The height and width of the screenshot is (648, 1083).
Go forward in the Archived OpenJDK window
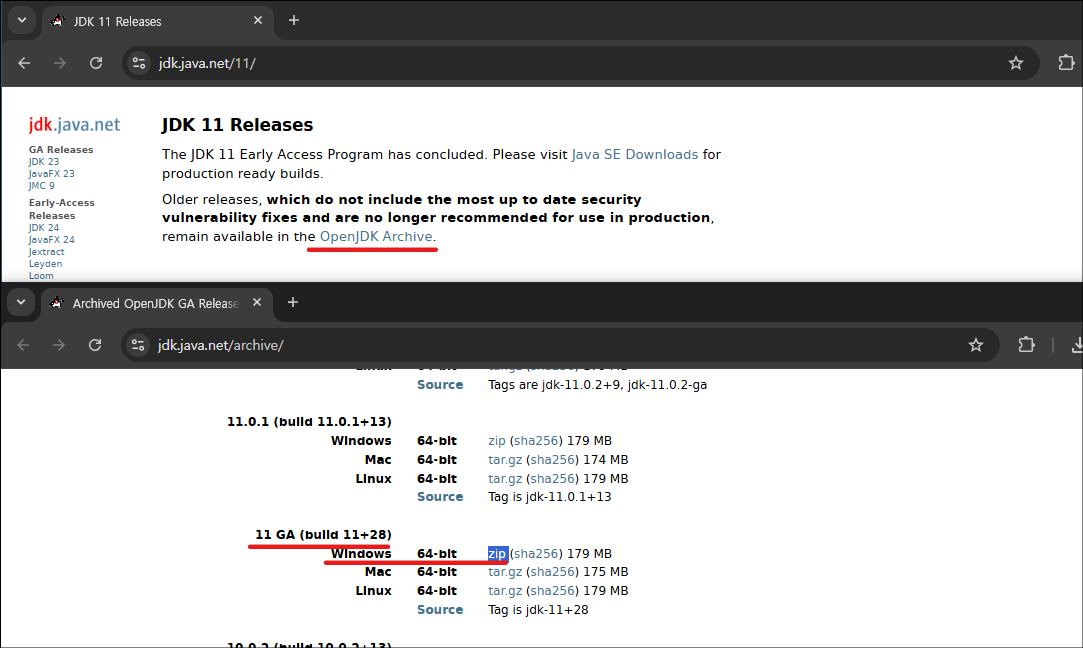click(x=59, y=345)
